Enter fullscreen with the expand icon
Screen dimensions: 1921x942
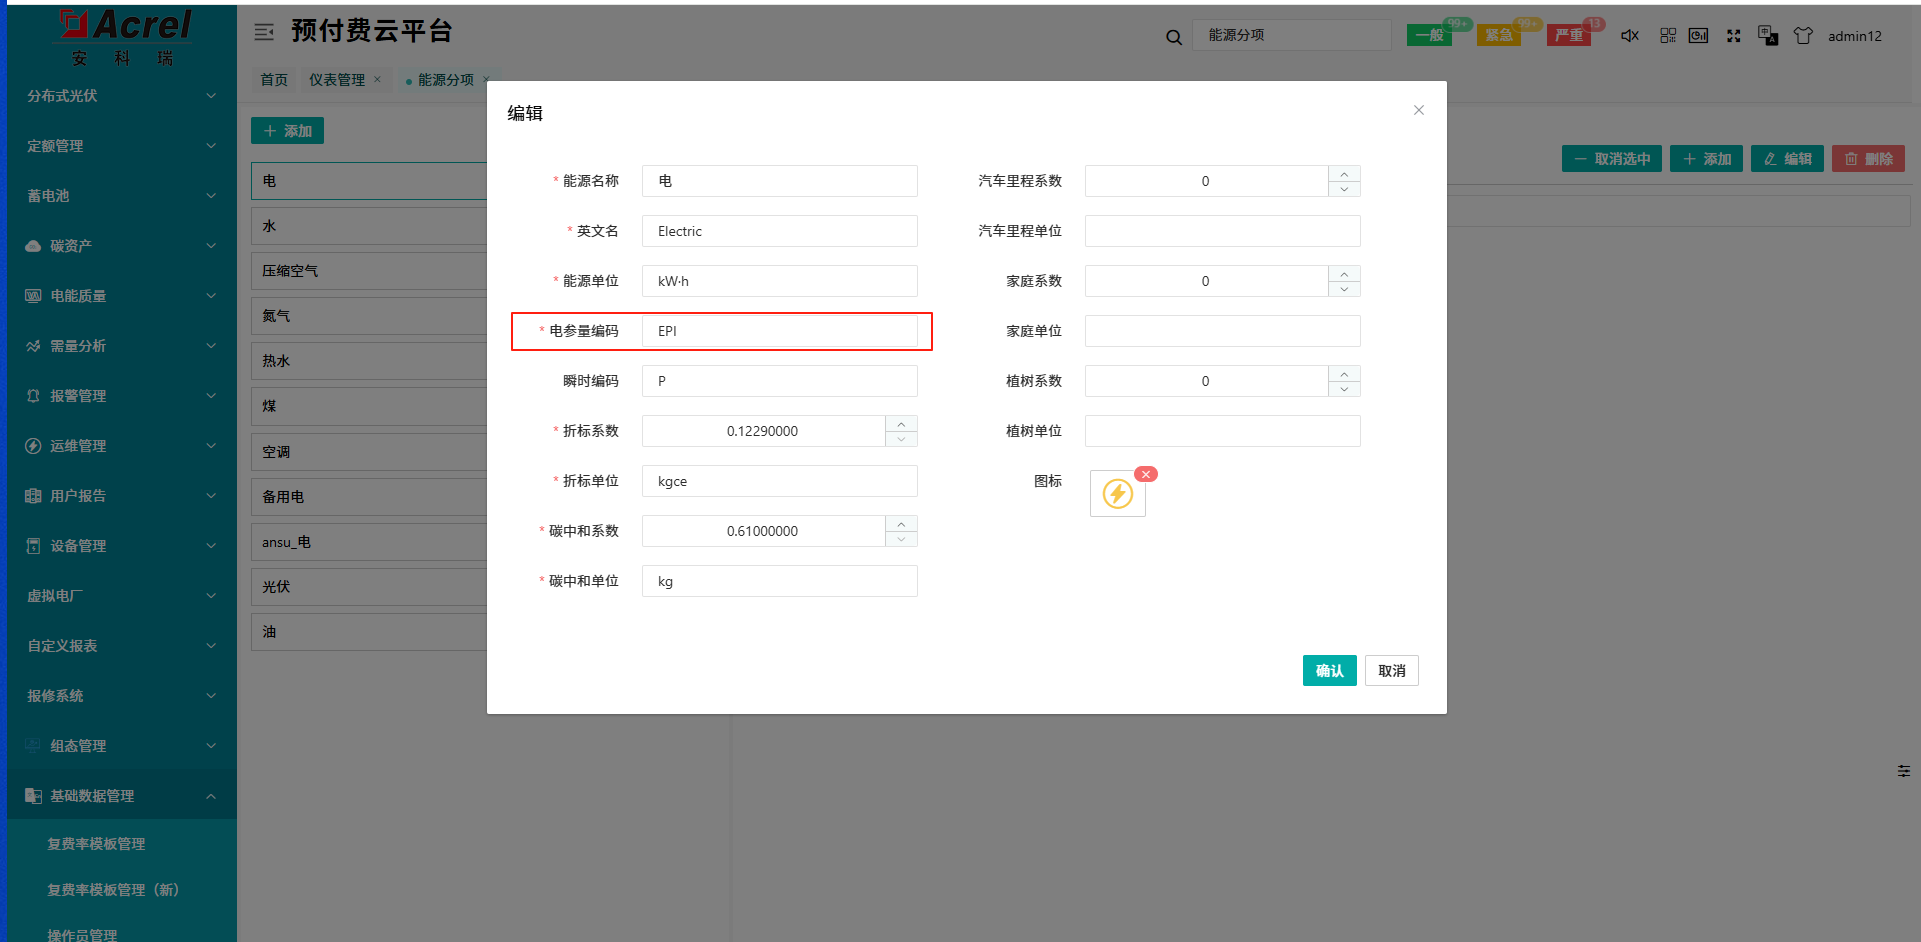(1733, 36)
